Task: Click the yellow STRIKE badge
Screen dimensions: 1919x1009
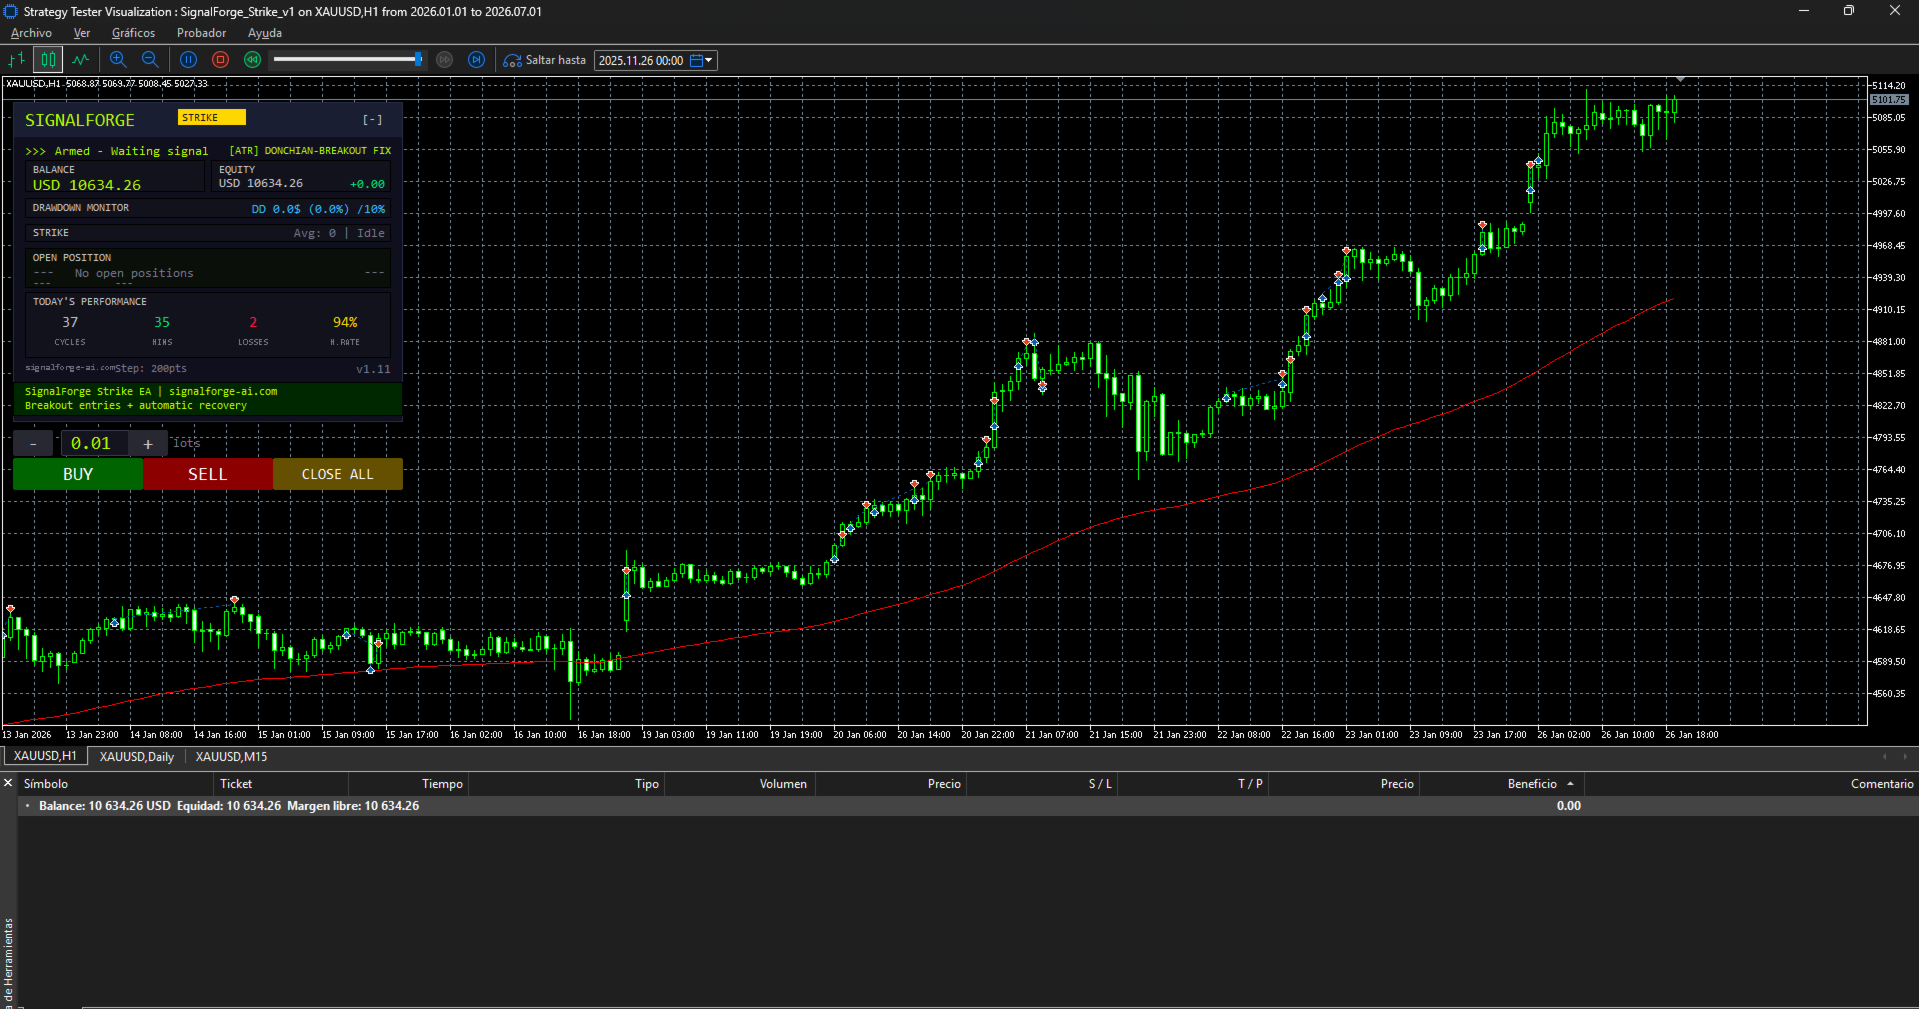Action: click(211, 117)
